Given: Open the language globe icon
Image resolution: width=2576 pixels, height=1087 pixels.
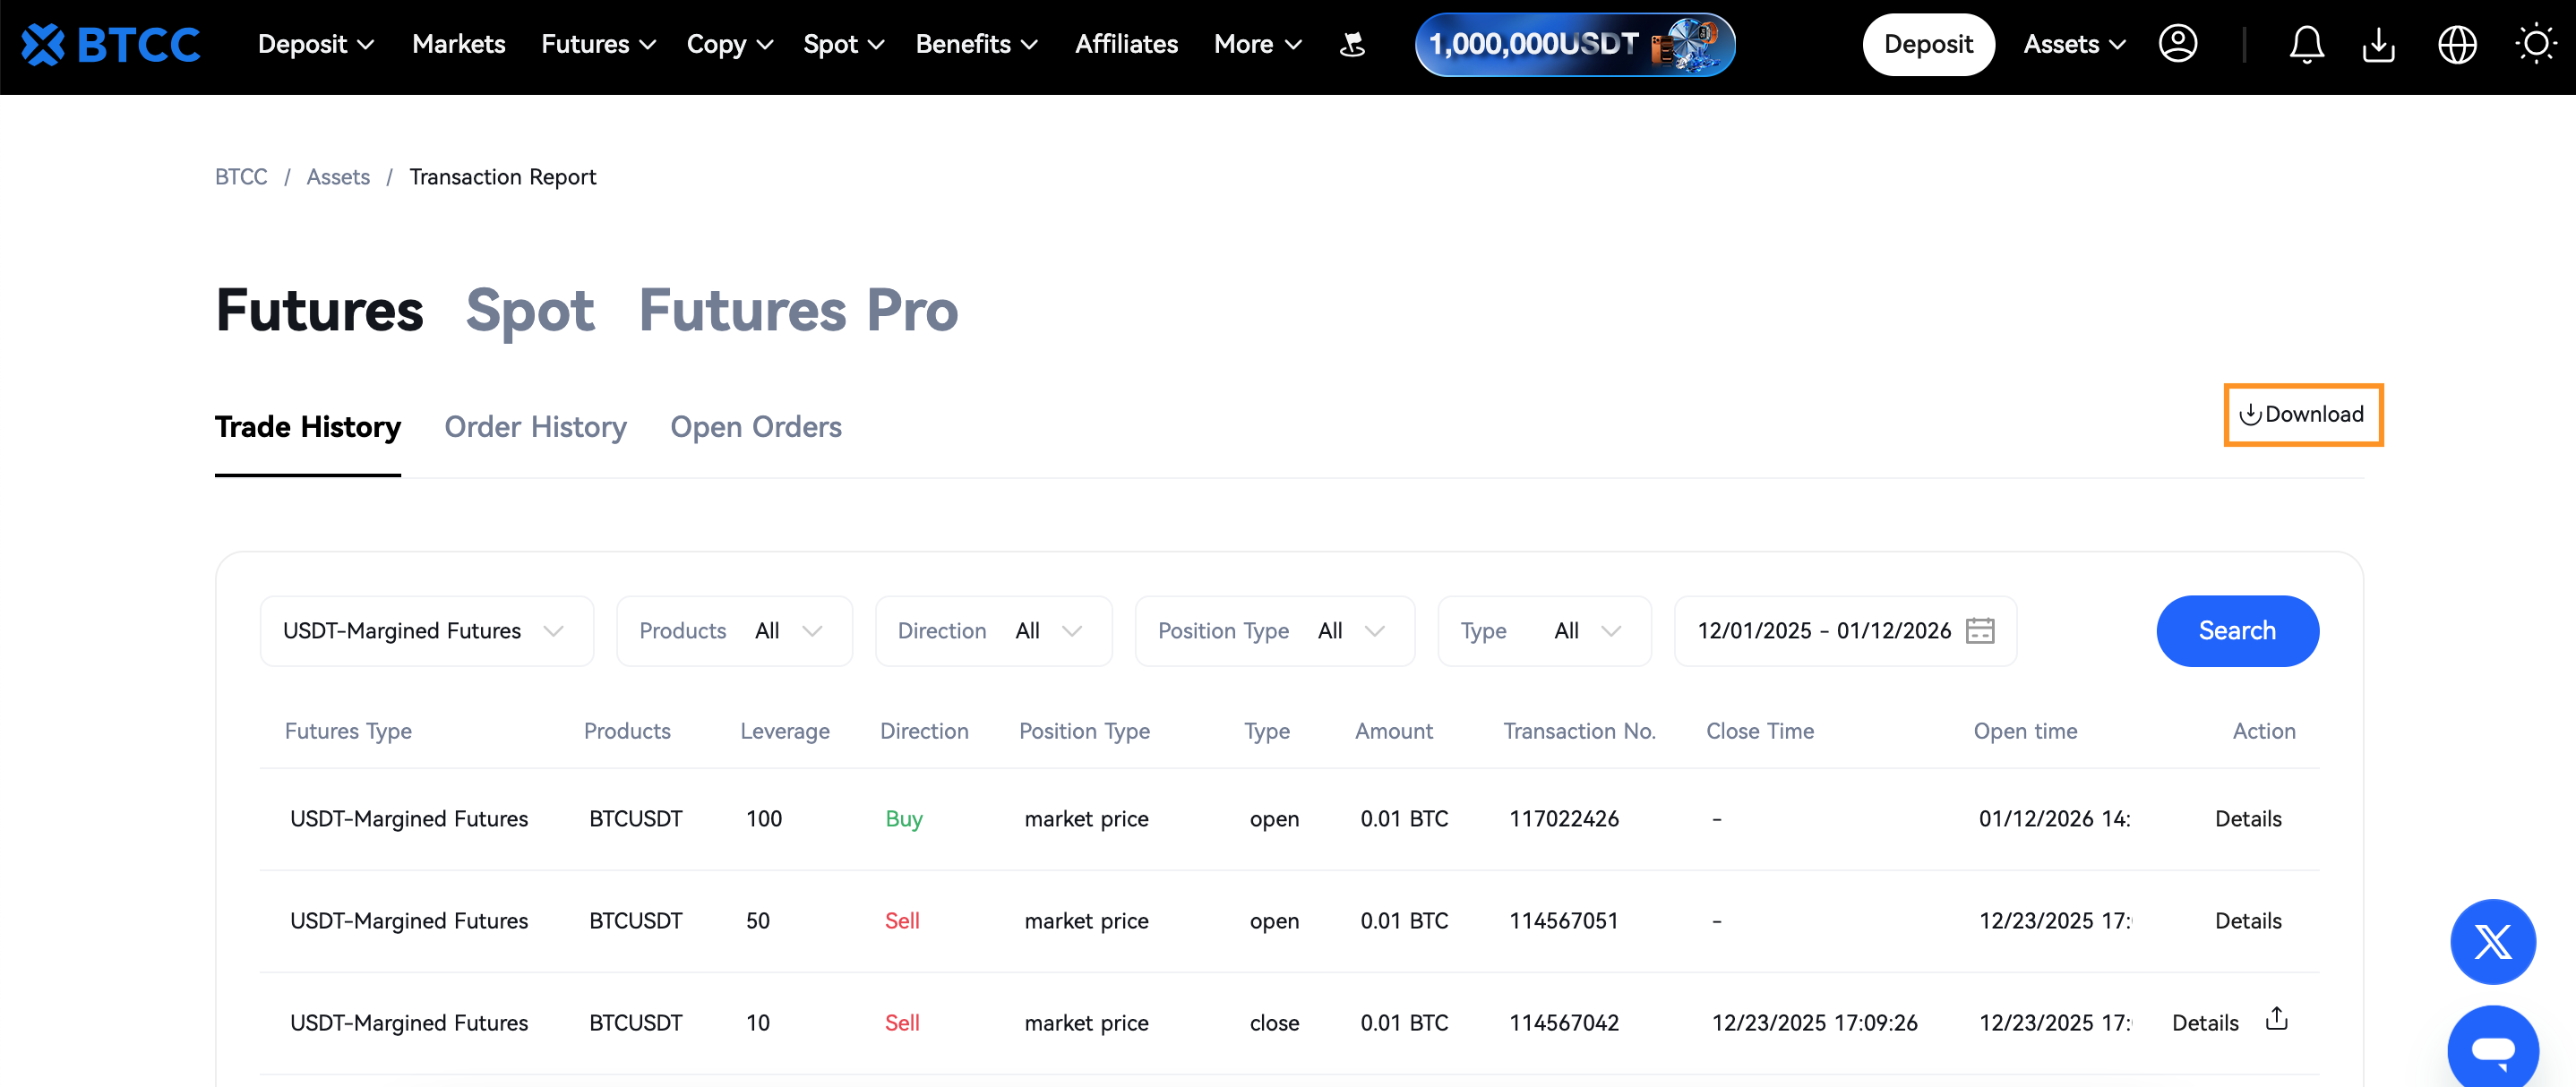Looking at the screenshot, I should click(2457, 44).
